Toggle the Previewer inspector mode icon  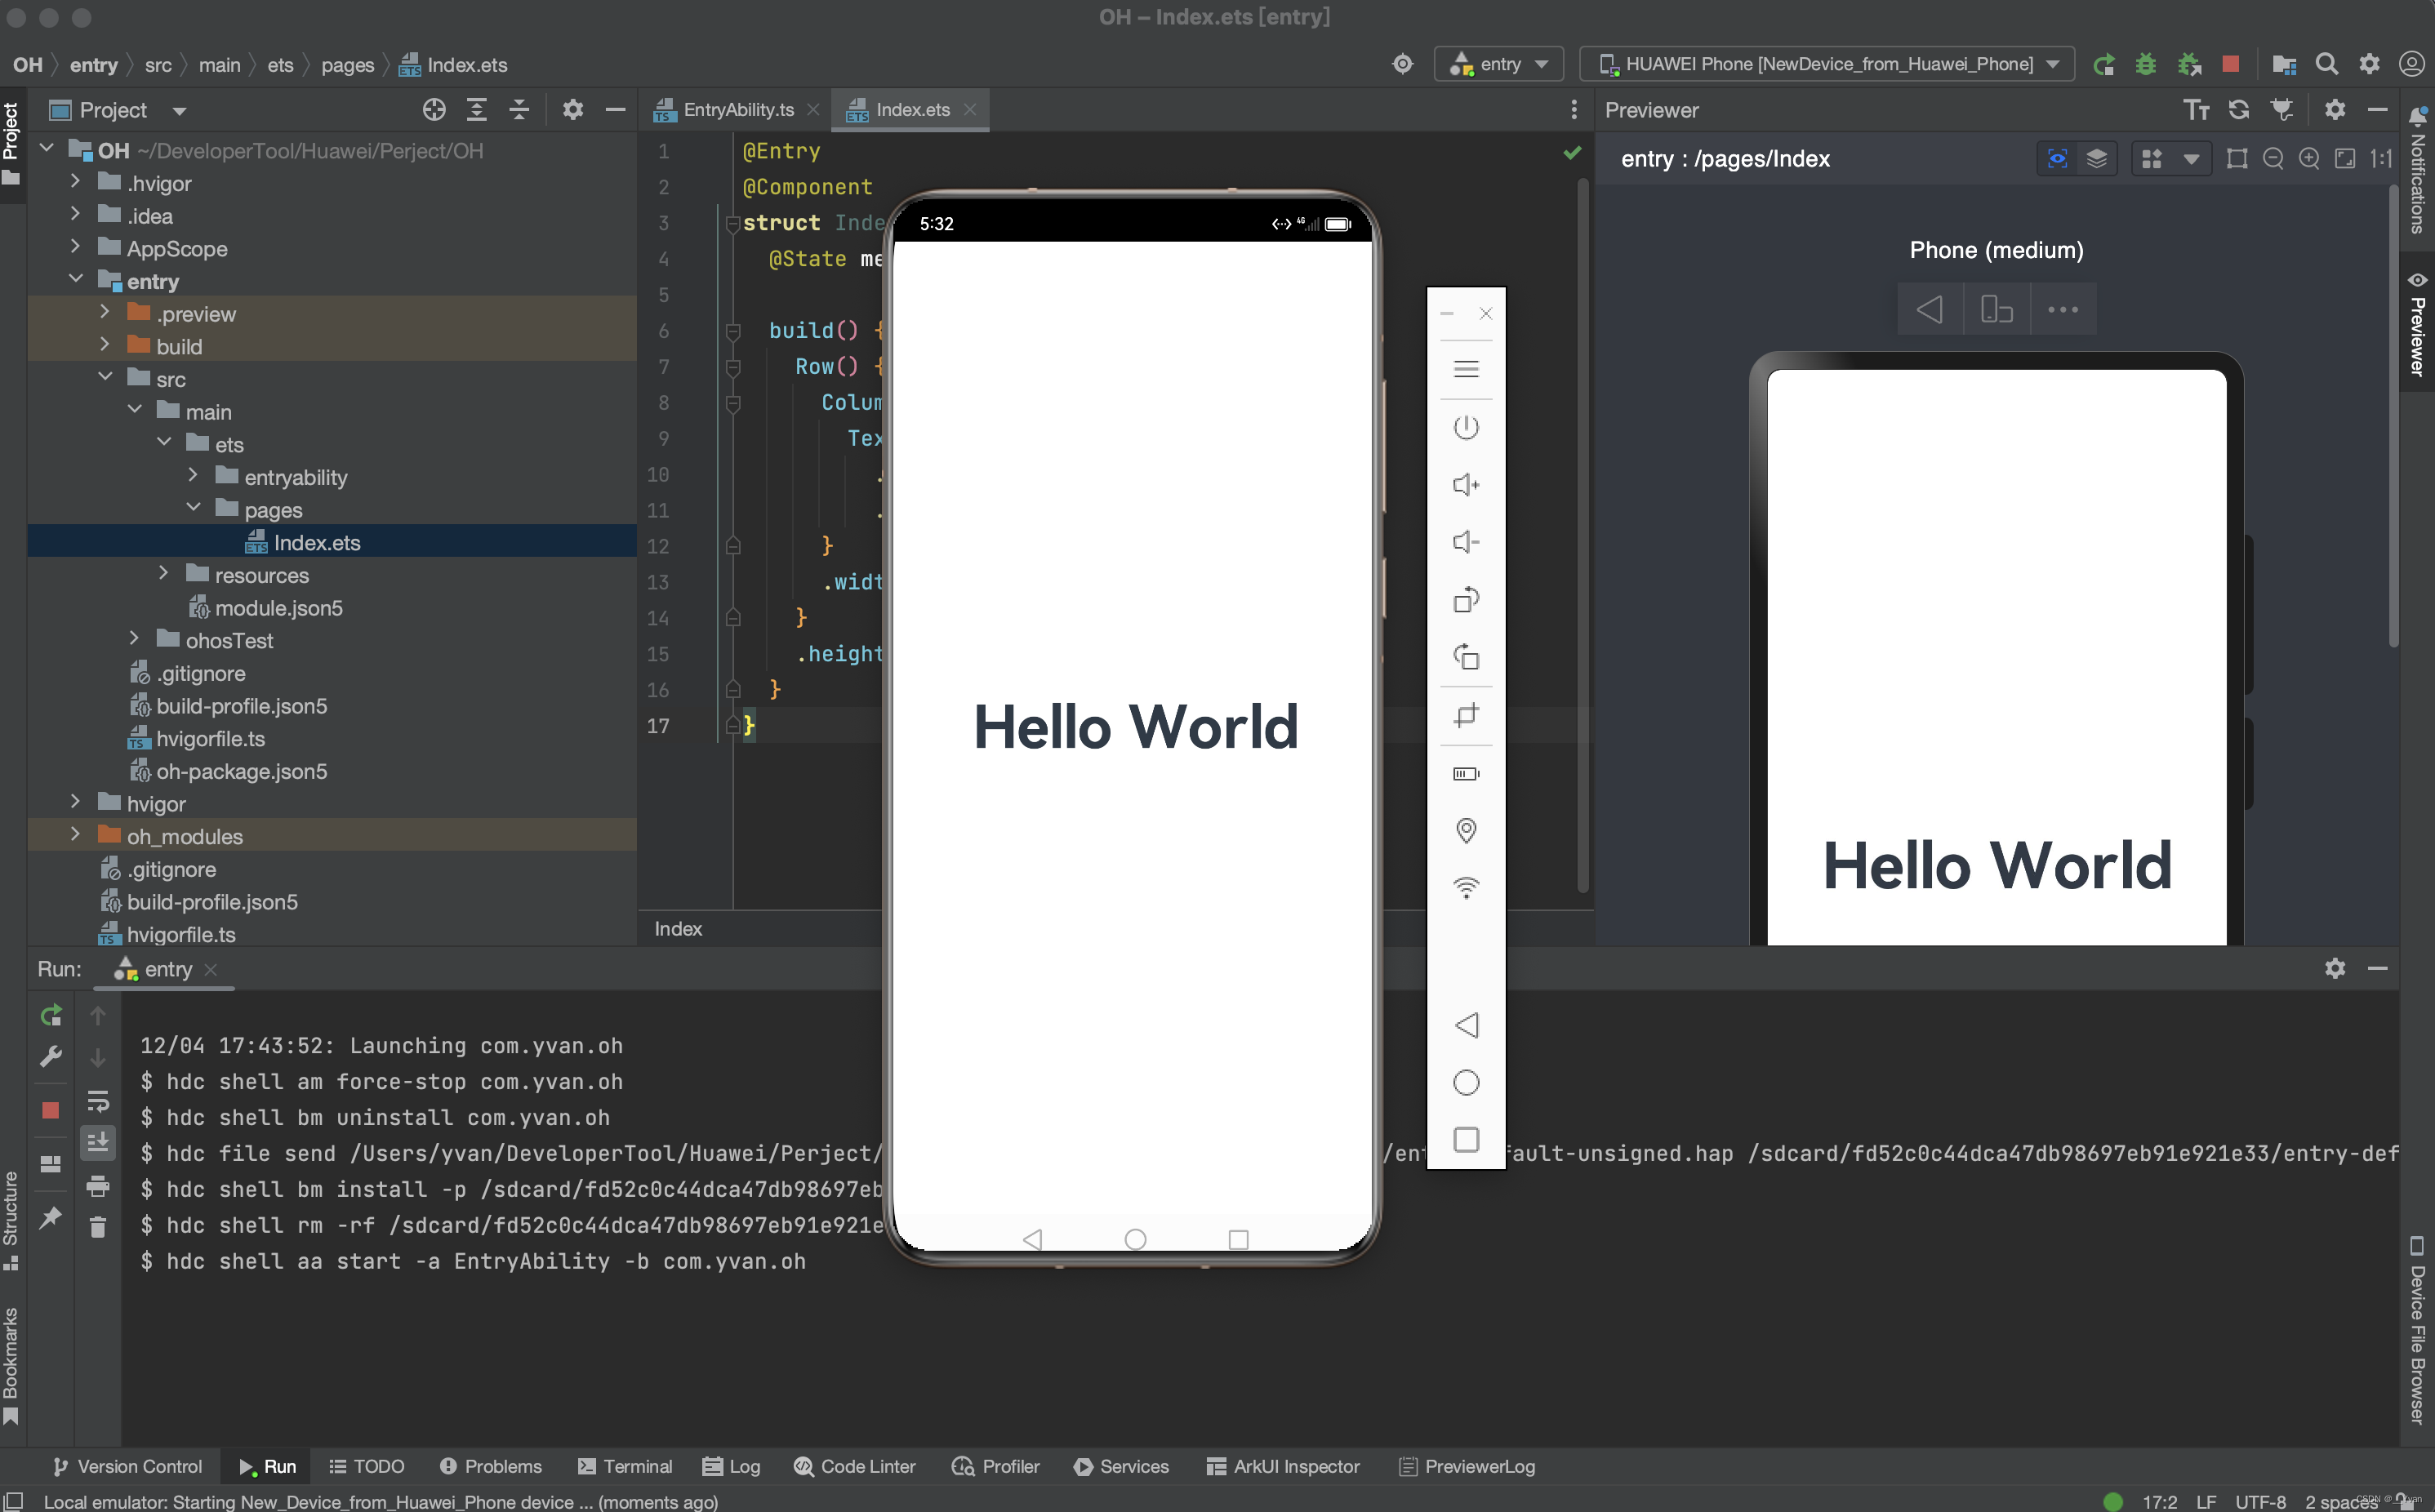point(2057,159)
